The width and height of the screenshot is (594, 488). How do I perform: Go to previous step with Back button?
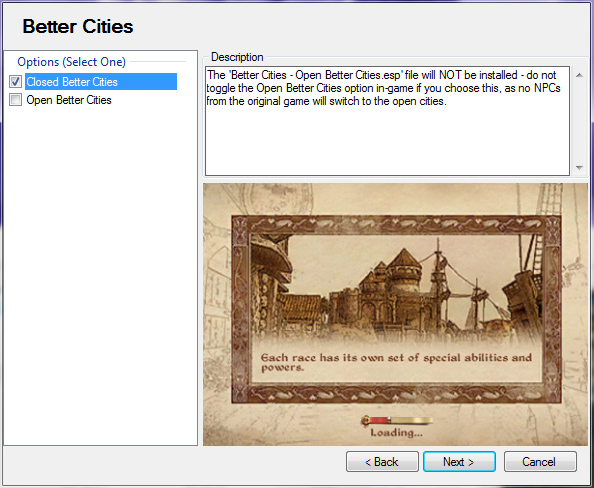(382, 461)
